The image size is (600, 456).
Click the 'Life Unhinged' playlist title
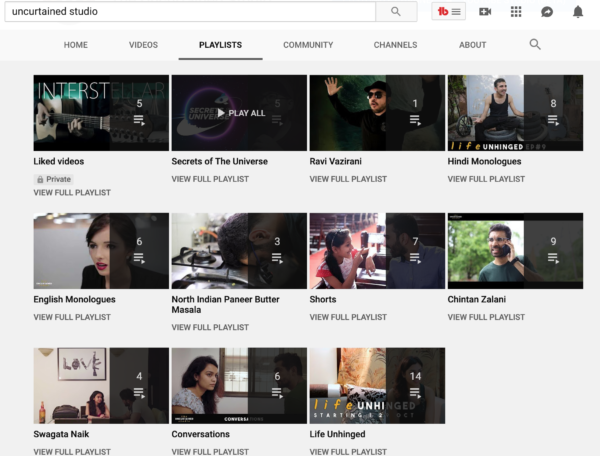pyautogui.click(x=338, y=434)
